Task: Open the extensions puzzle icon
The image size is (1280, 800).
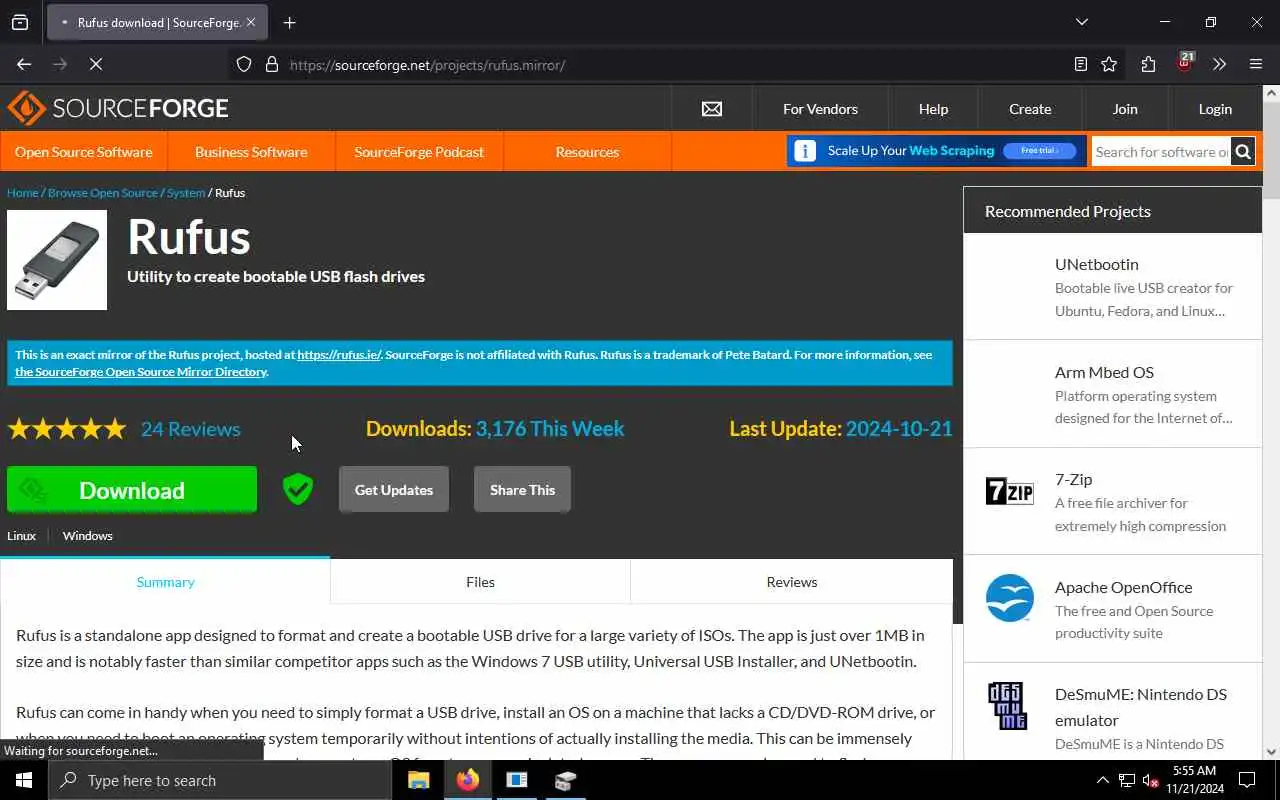Action: click(x=1148, y=64)
